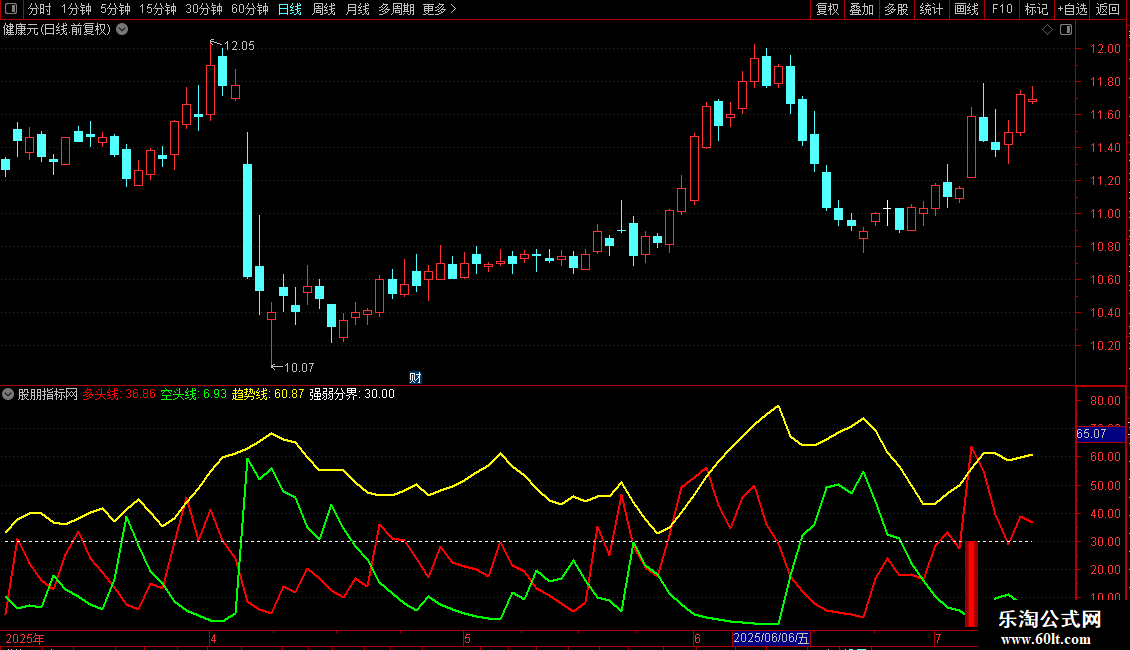
Task: Select the 15分钟 period tab
Action: (158, 9)
